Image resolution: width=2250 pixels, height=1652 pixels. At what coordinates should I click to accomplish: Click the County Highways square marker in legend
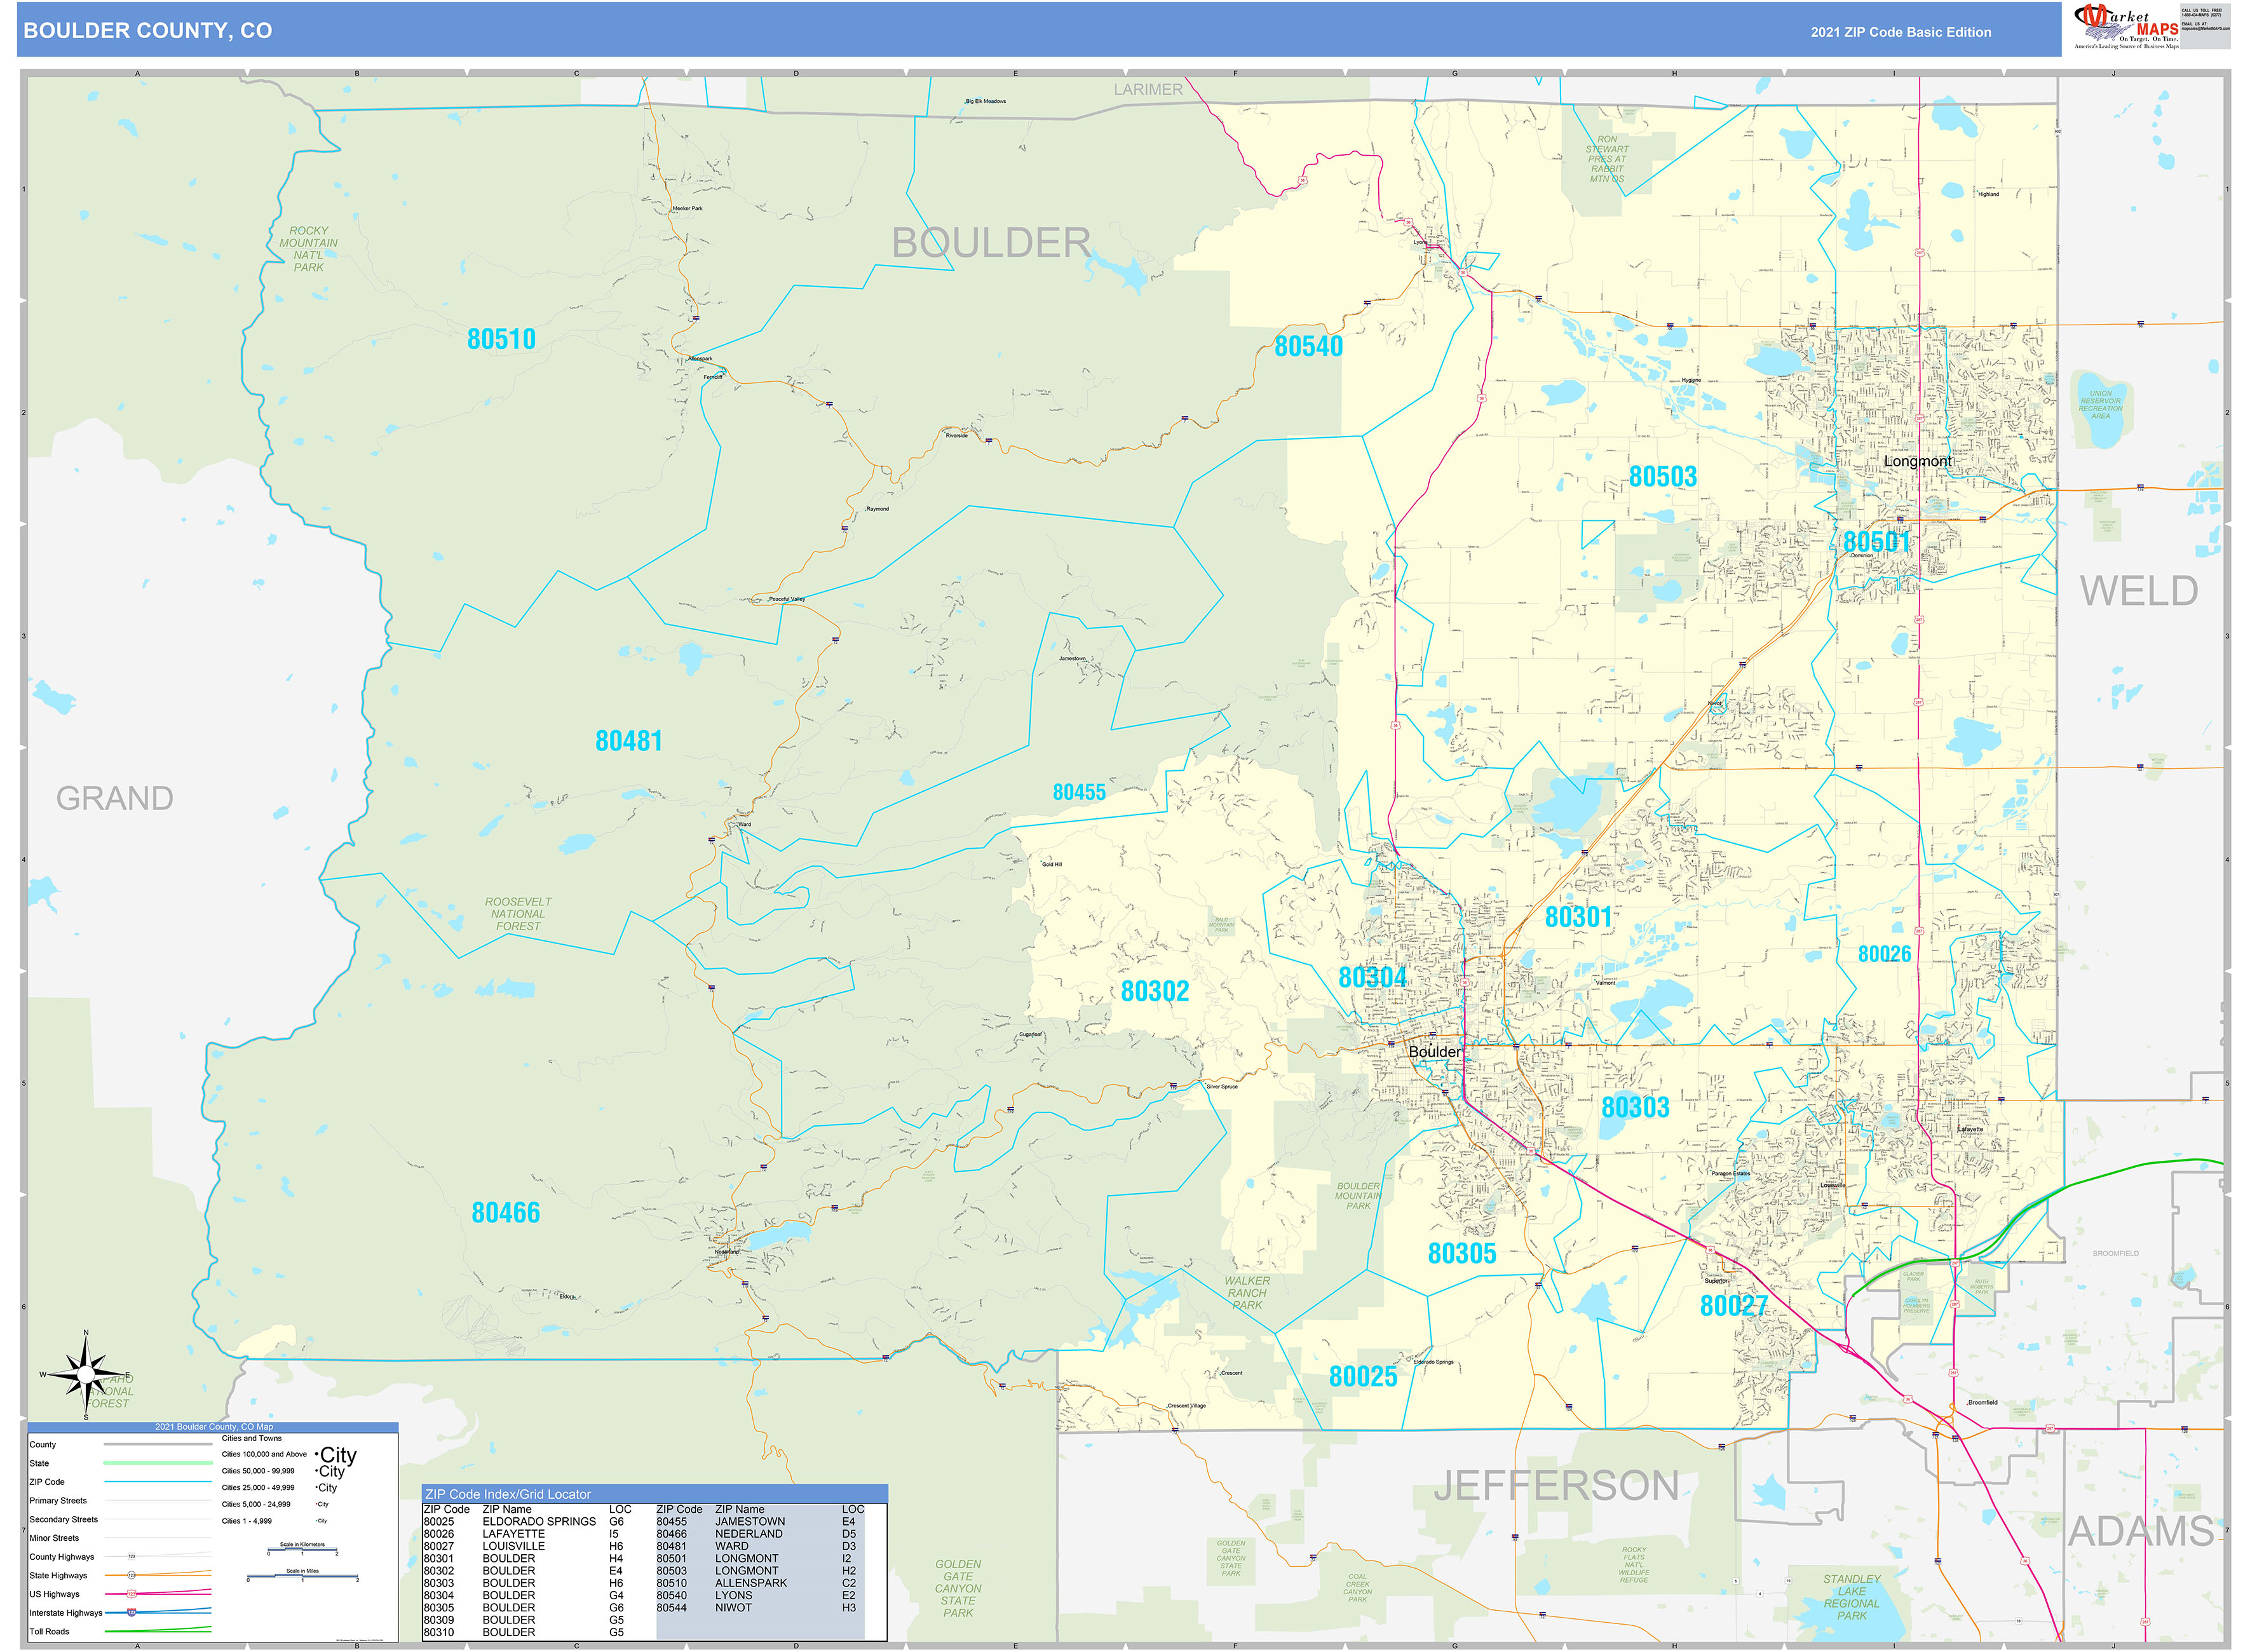[x=132, y=1557]
